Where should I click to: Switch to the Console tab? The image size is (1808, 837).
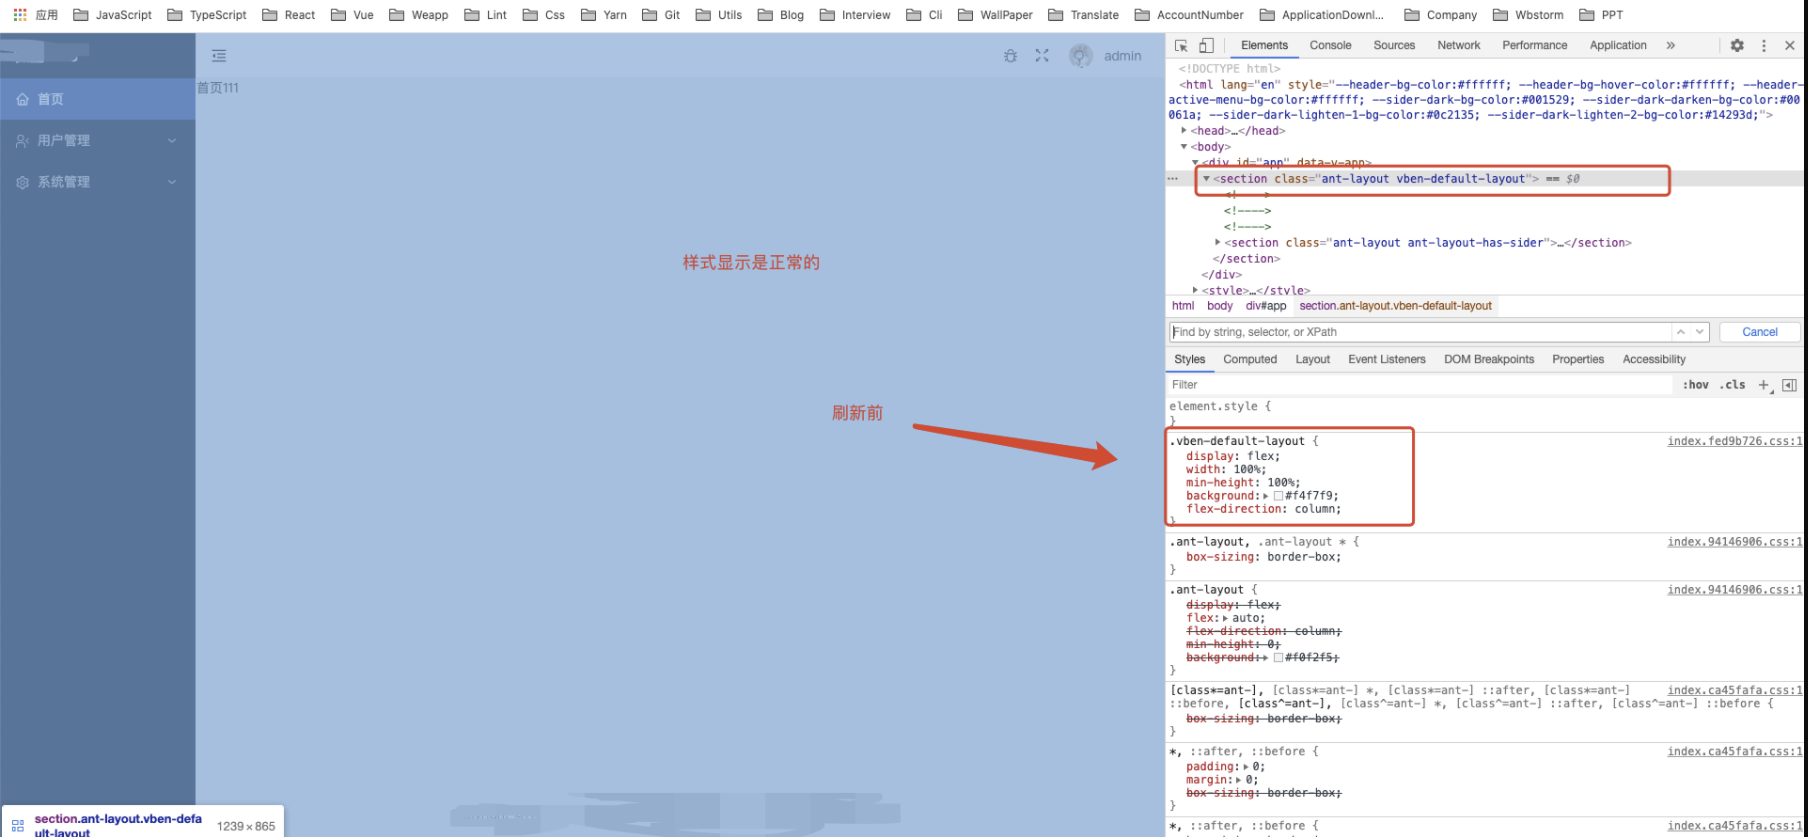1330,46
